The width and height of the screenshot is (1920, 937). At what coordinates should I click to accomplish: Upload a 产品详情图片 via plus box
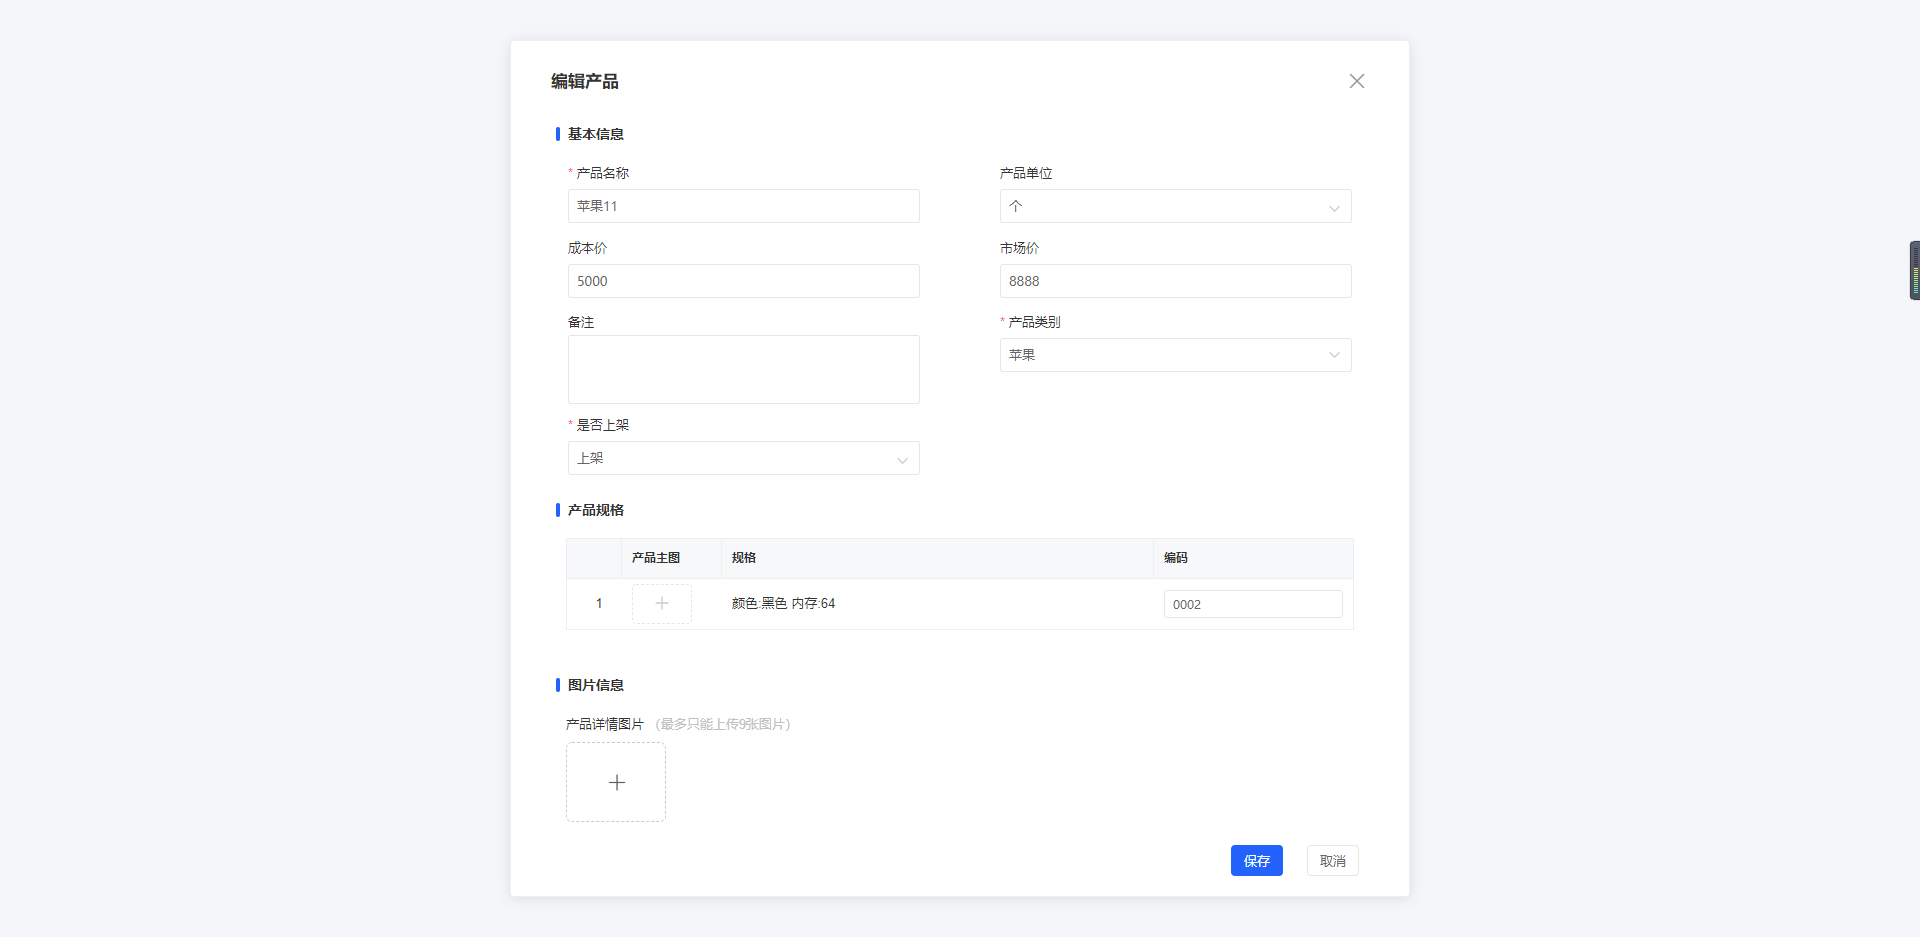[x=616, y=782]
